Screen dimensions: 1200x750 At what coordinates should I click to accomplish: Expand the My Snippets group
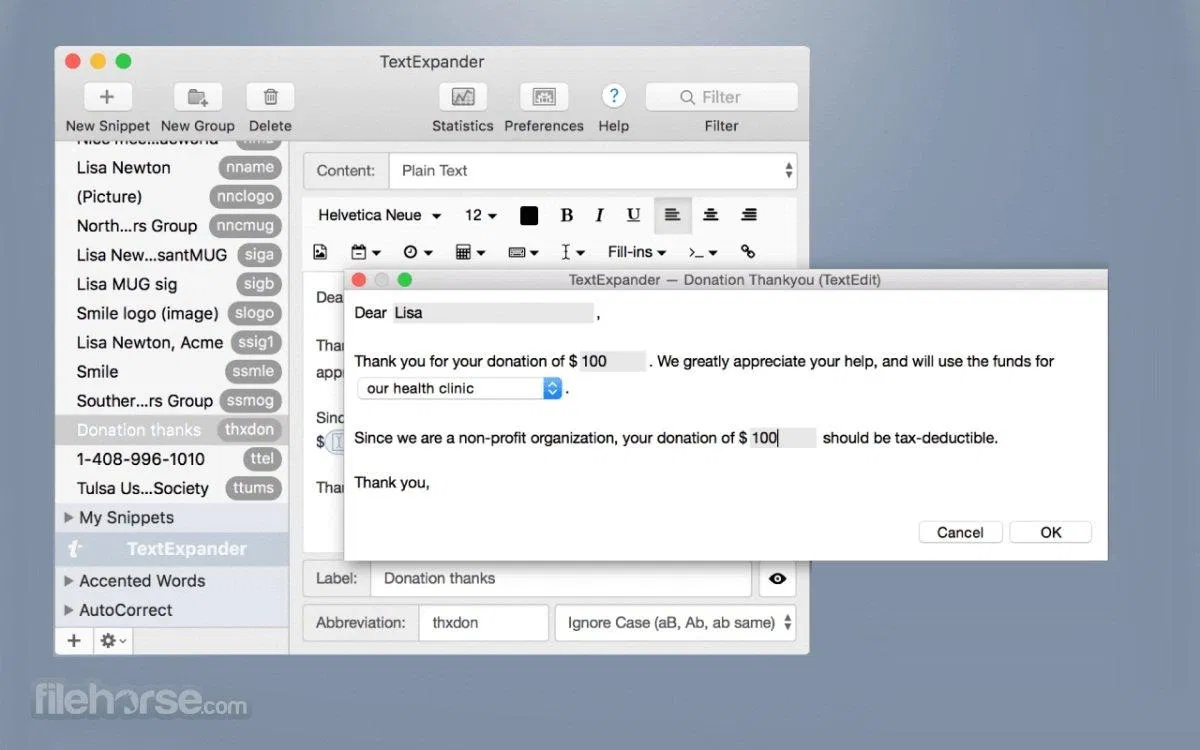tap(69, 517)
